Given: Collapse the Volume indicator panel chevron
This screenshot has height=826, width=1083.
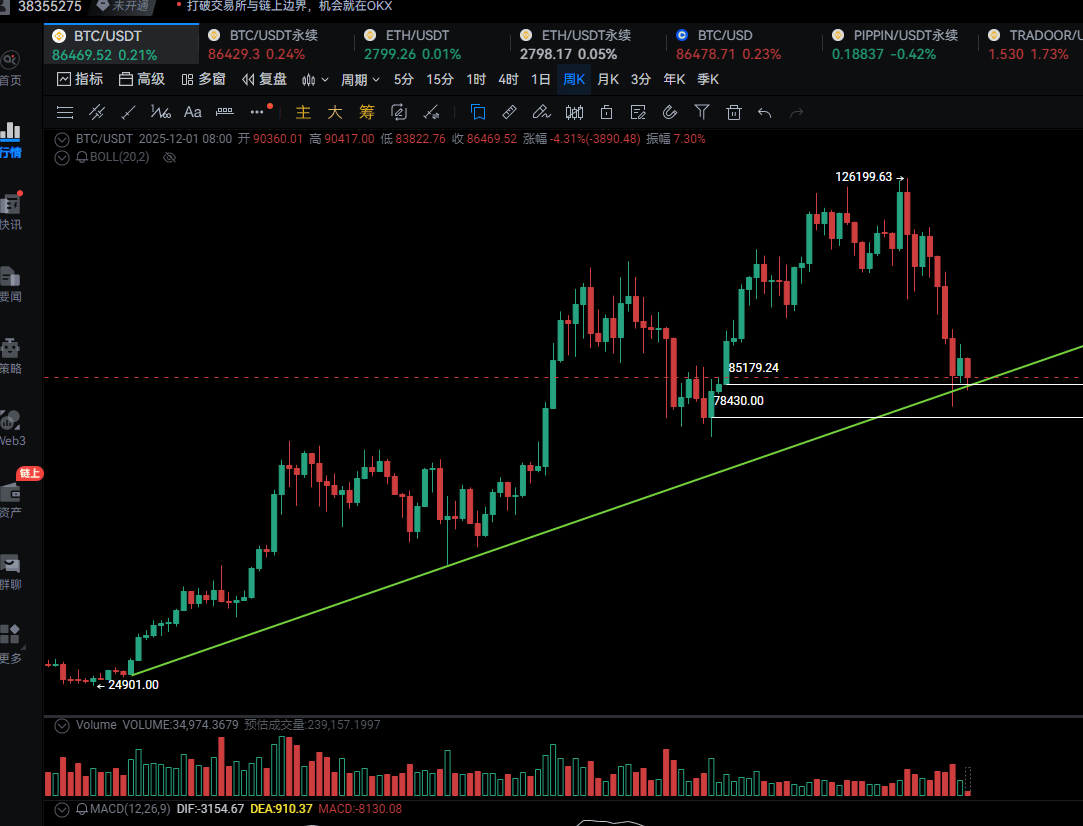Looking at the screenshot, I should click(x=62, y=724).
